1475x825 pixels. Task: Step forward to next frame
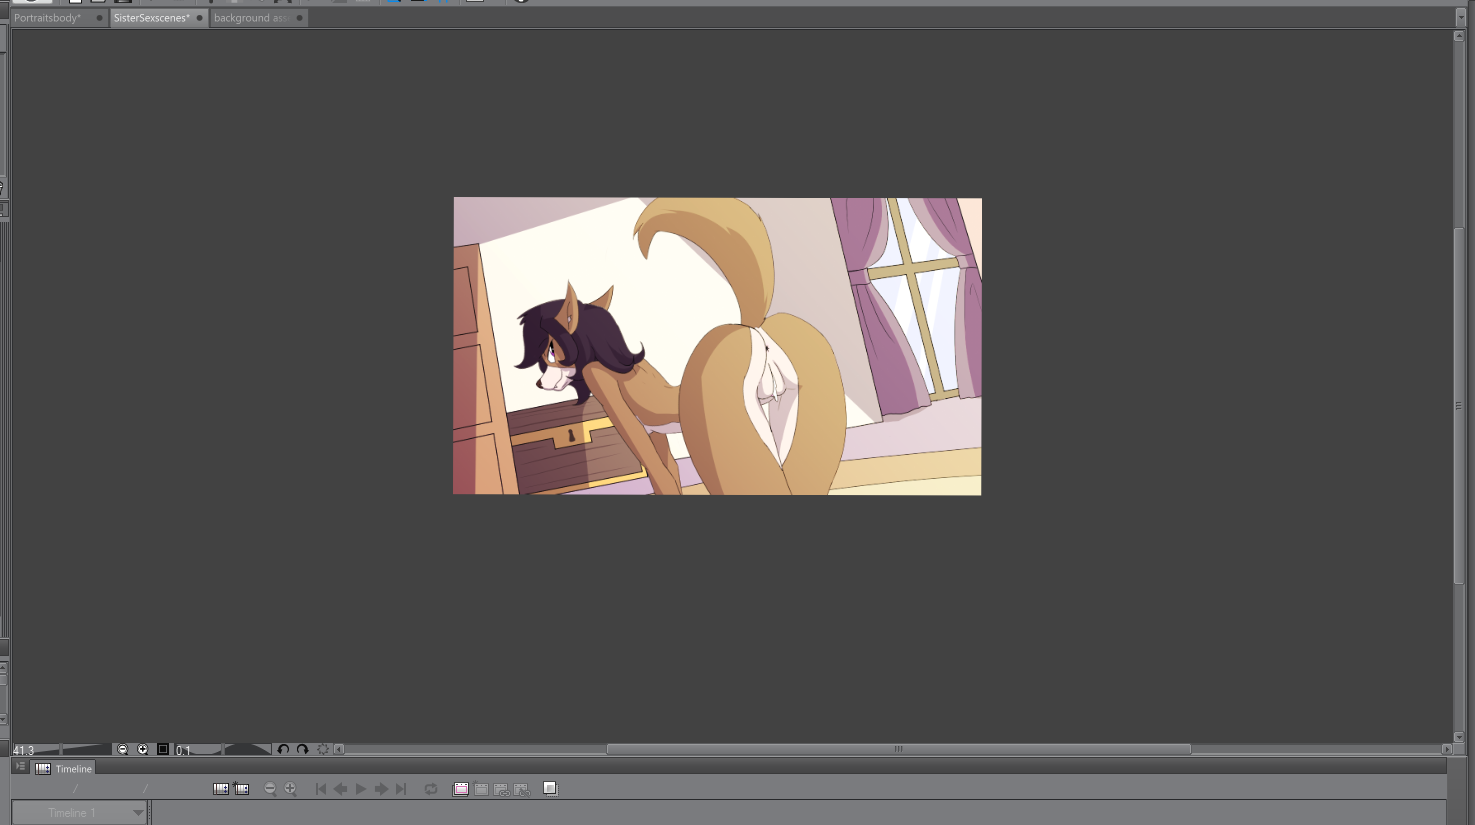pos(381,789)
